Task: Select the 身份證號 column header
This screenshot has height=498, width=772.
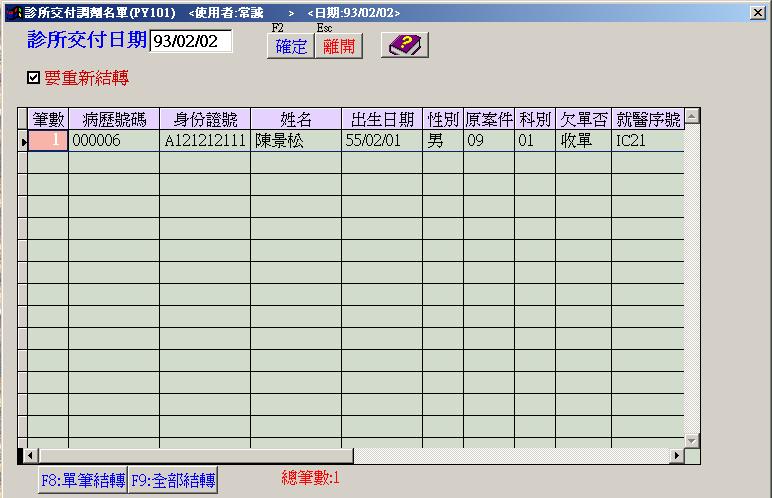Action: pyautogui.click(x=205, y=120)
